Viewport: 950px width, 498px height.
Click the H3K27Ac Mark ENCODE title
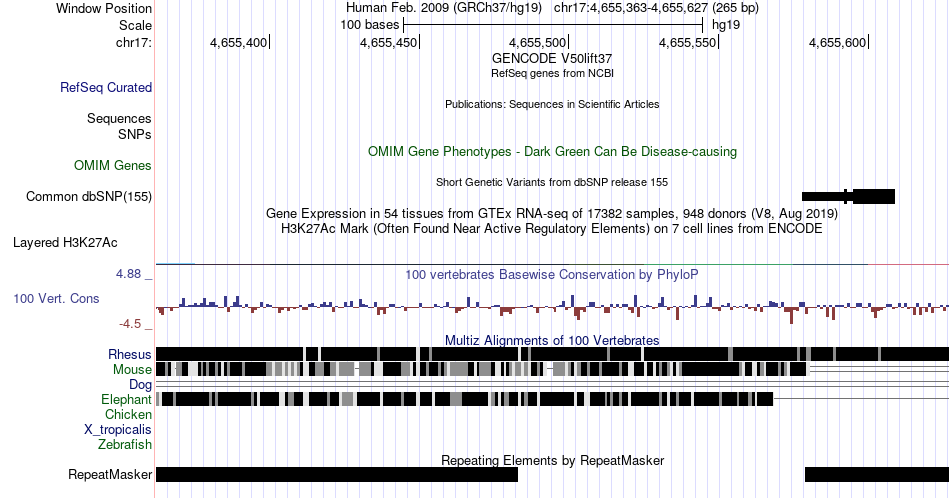(552, 228)
